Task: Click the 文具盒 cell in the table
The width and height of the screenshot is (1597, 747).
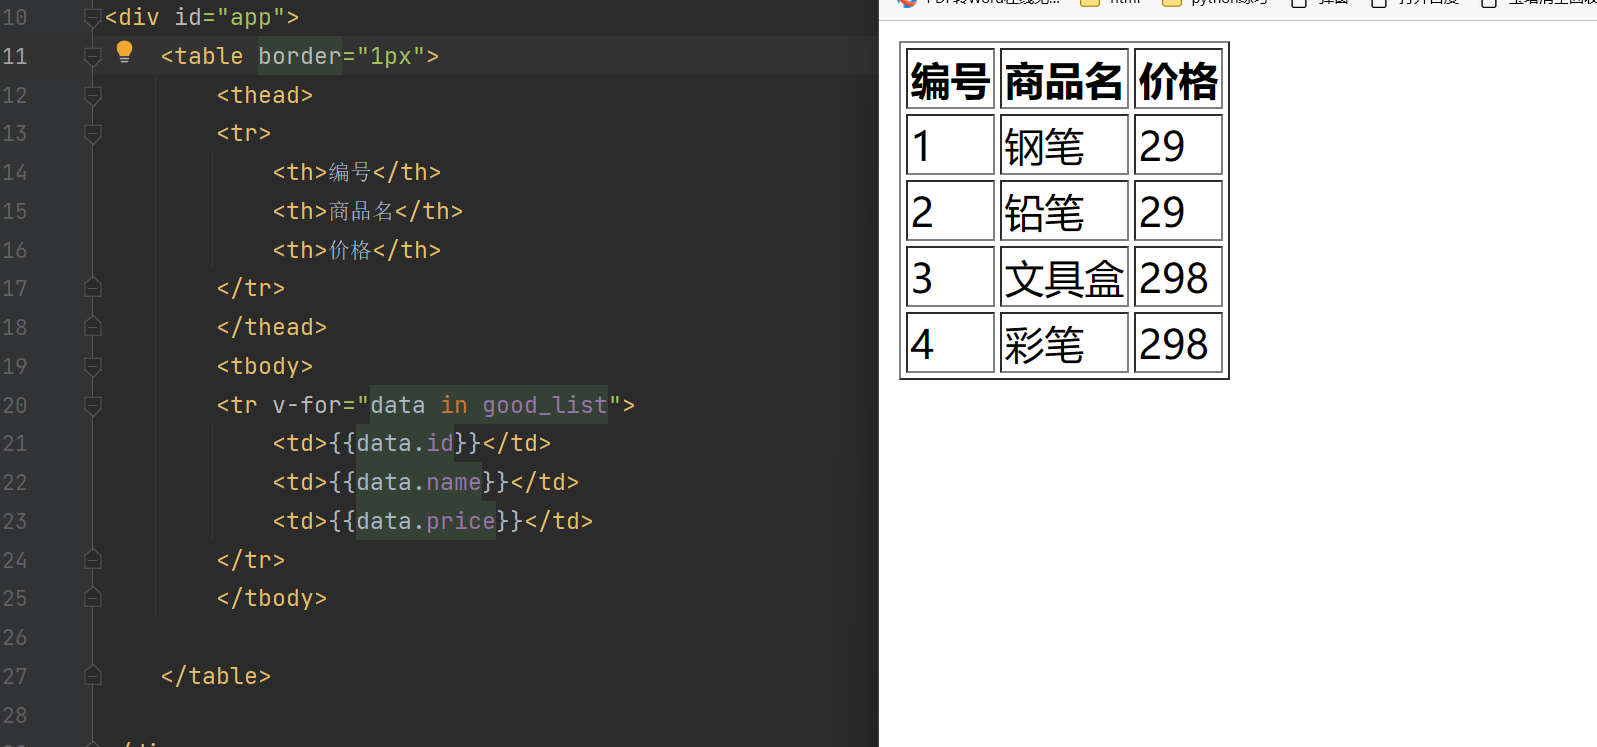Action: (1064, 277)
